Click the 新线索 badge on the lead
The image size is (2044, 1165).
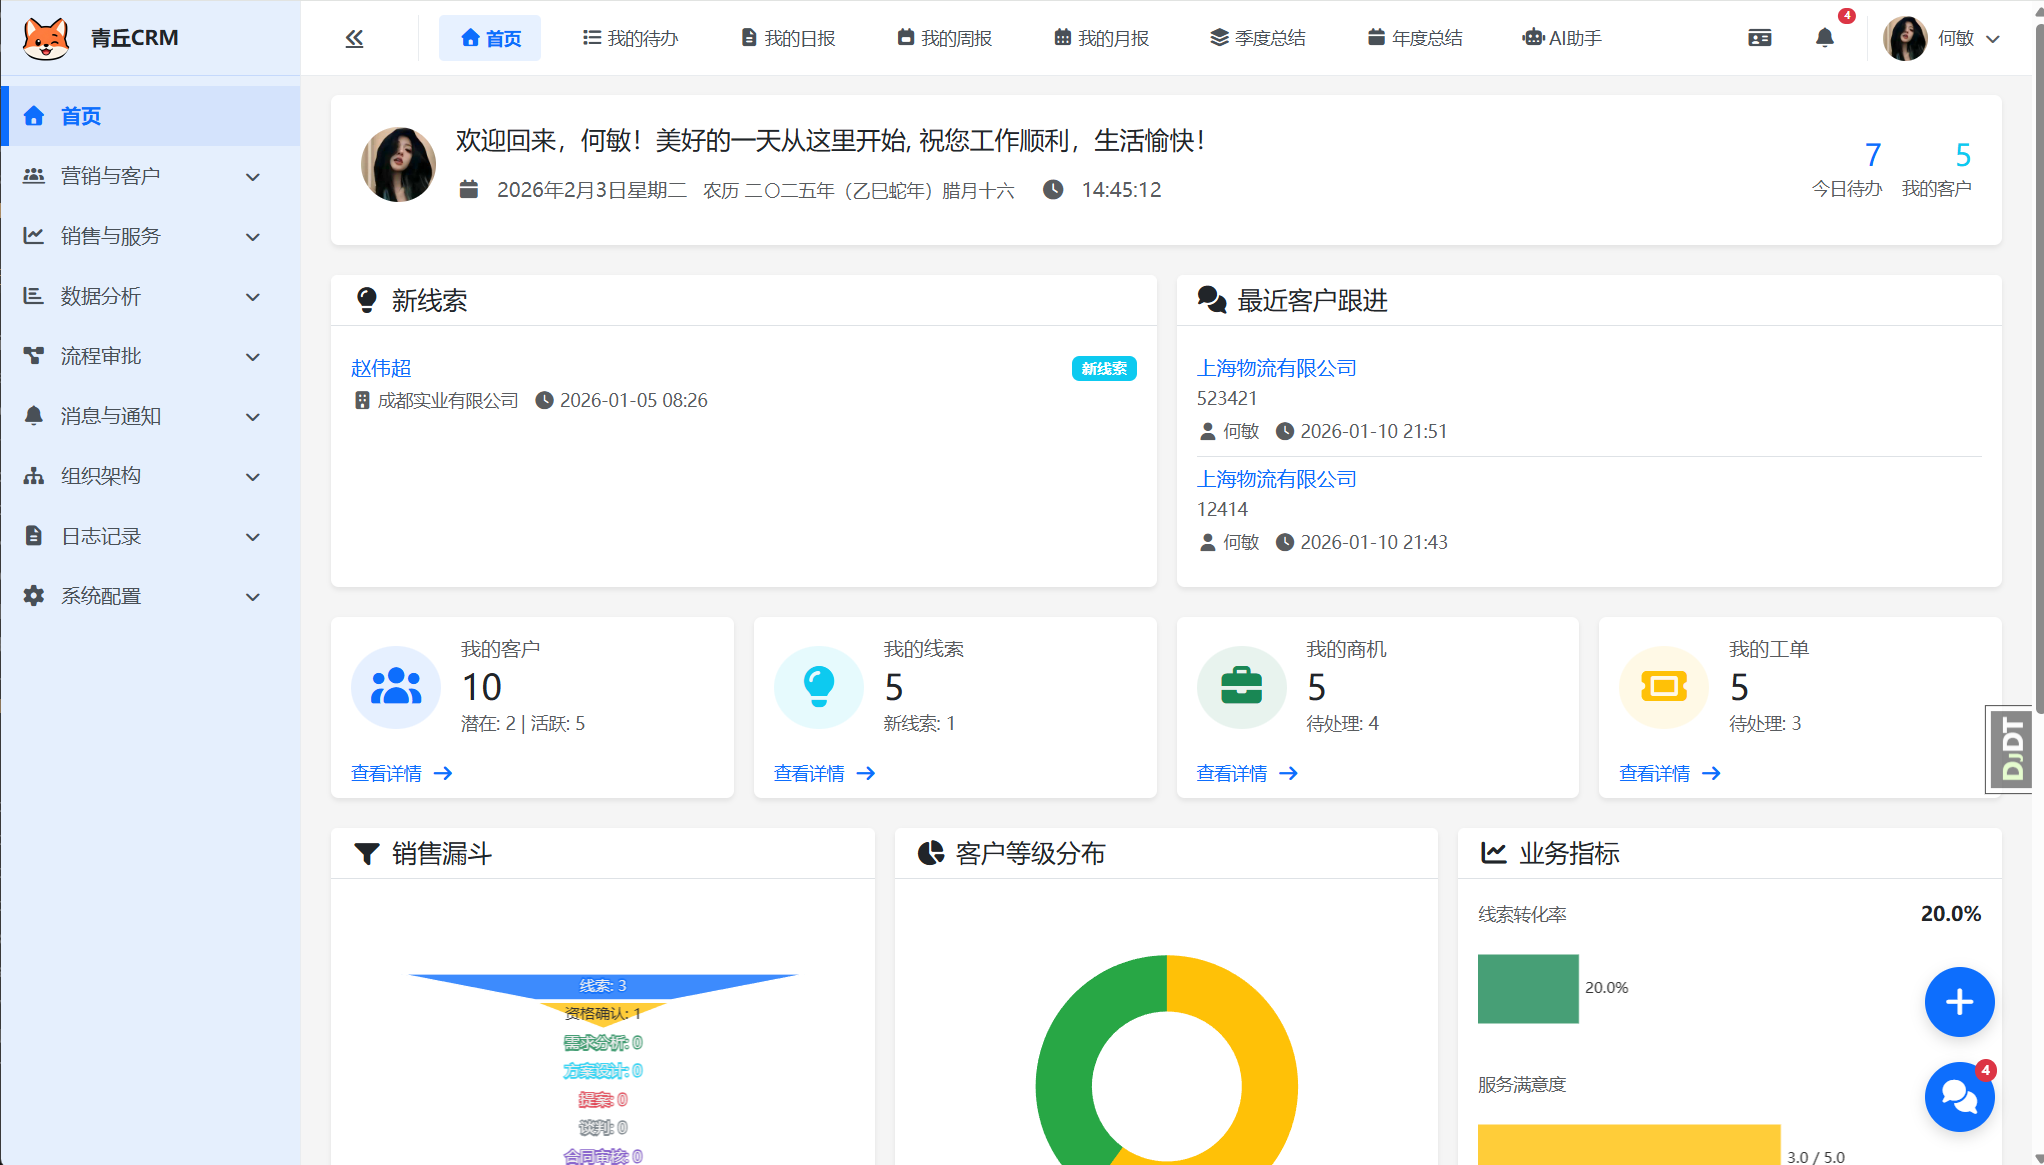tap(1104, 368)
